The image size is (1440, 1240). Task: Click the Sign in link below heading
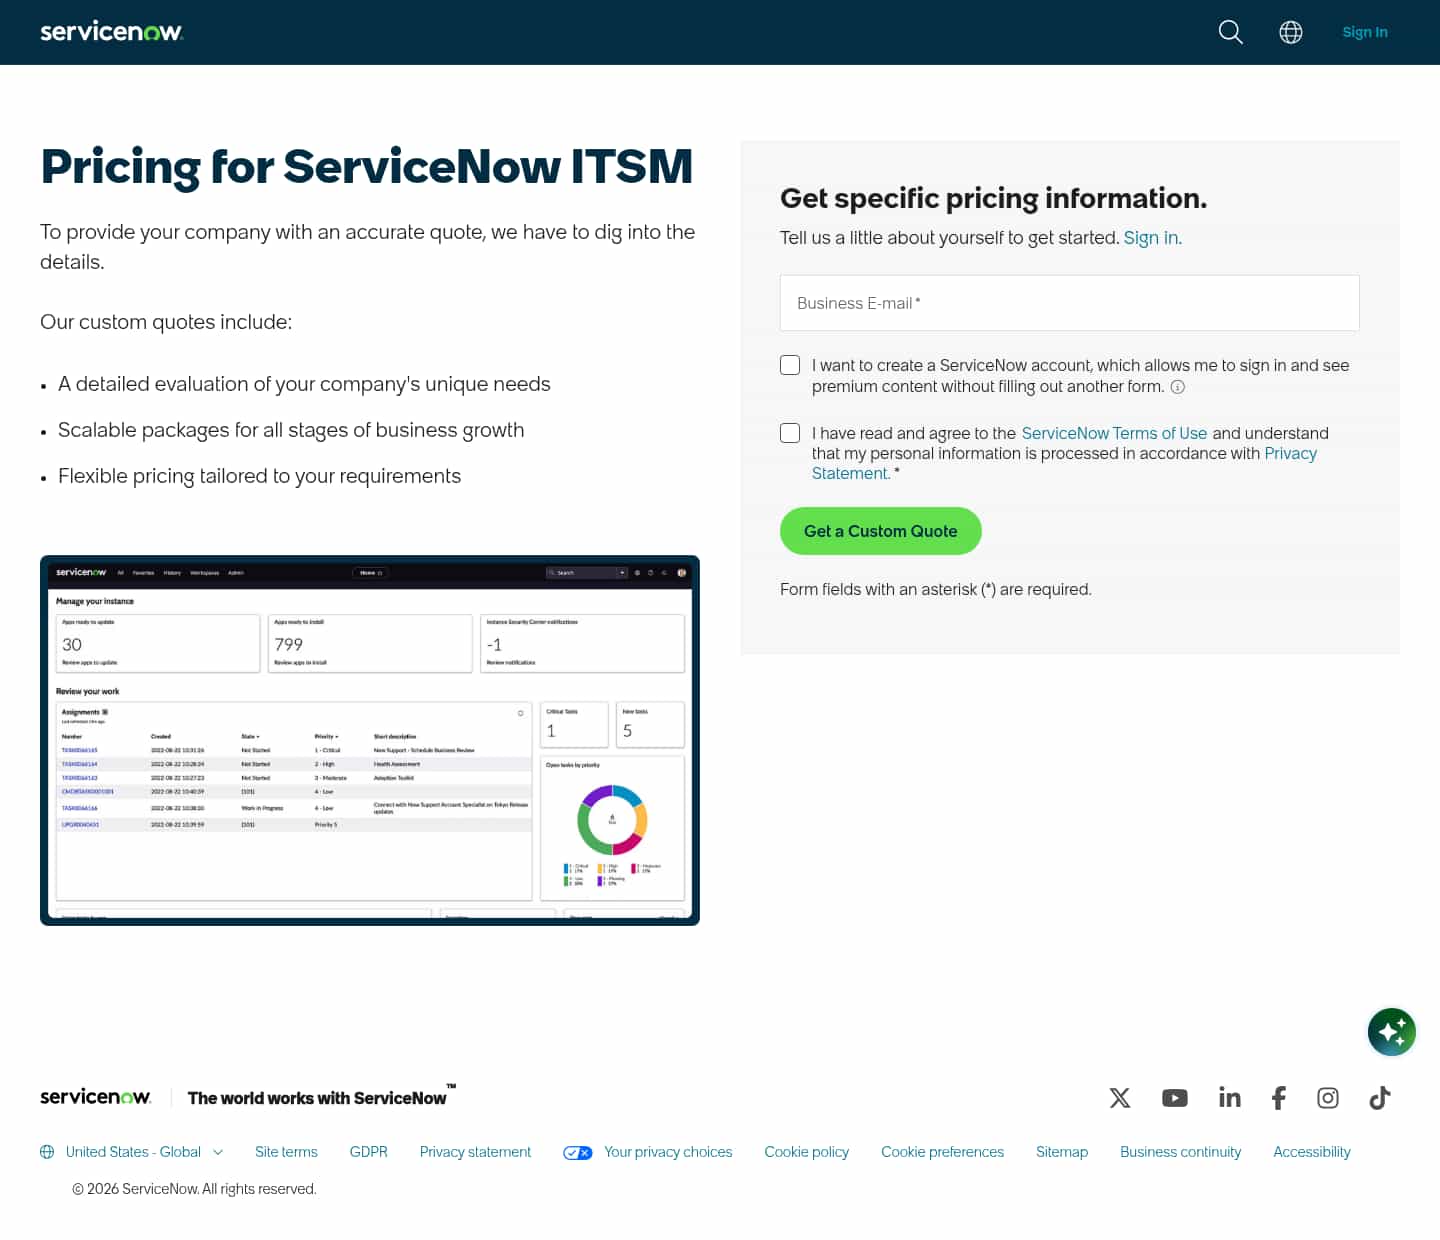point(1151,238)
